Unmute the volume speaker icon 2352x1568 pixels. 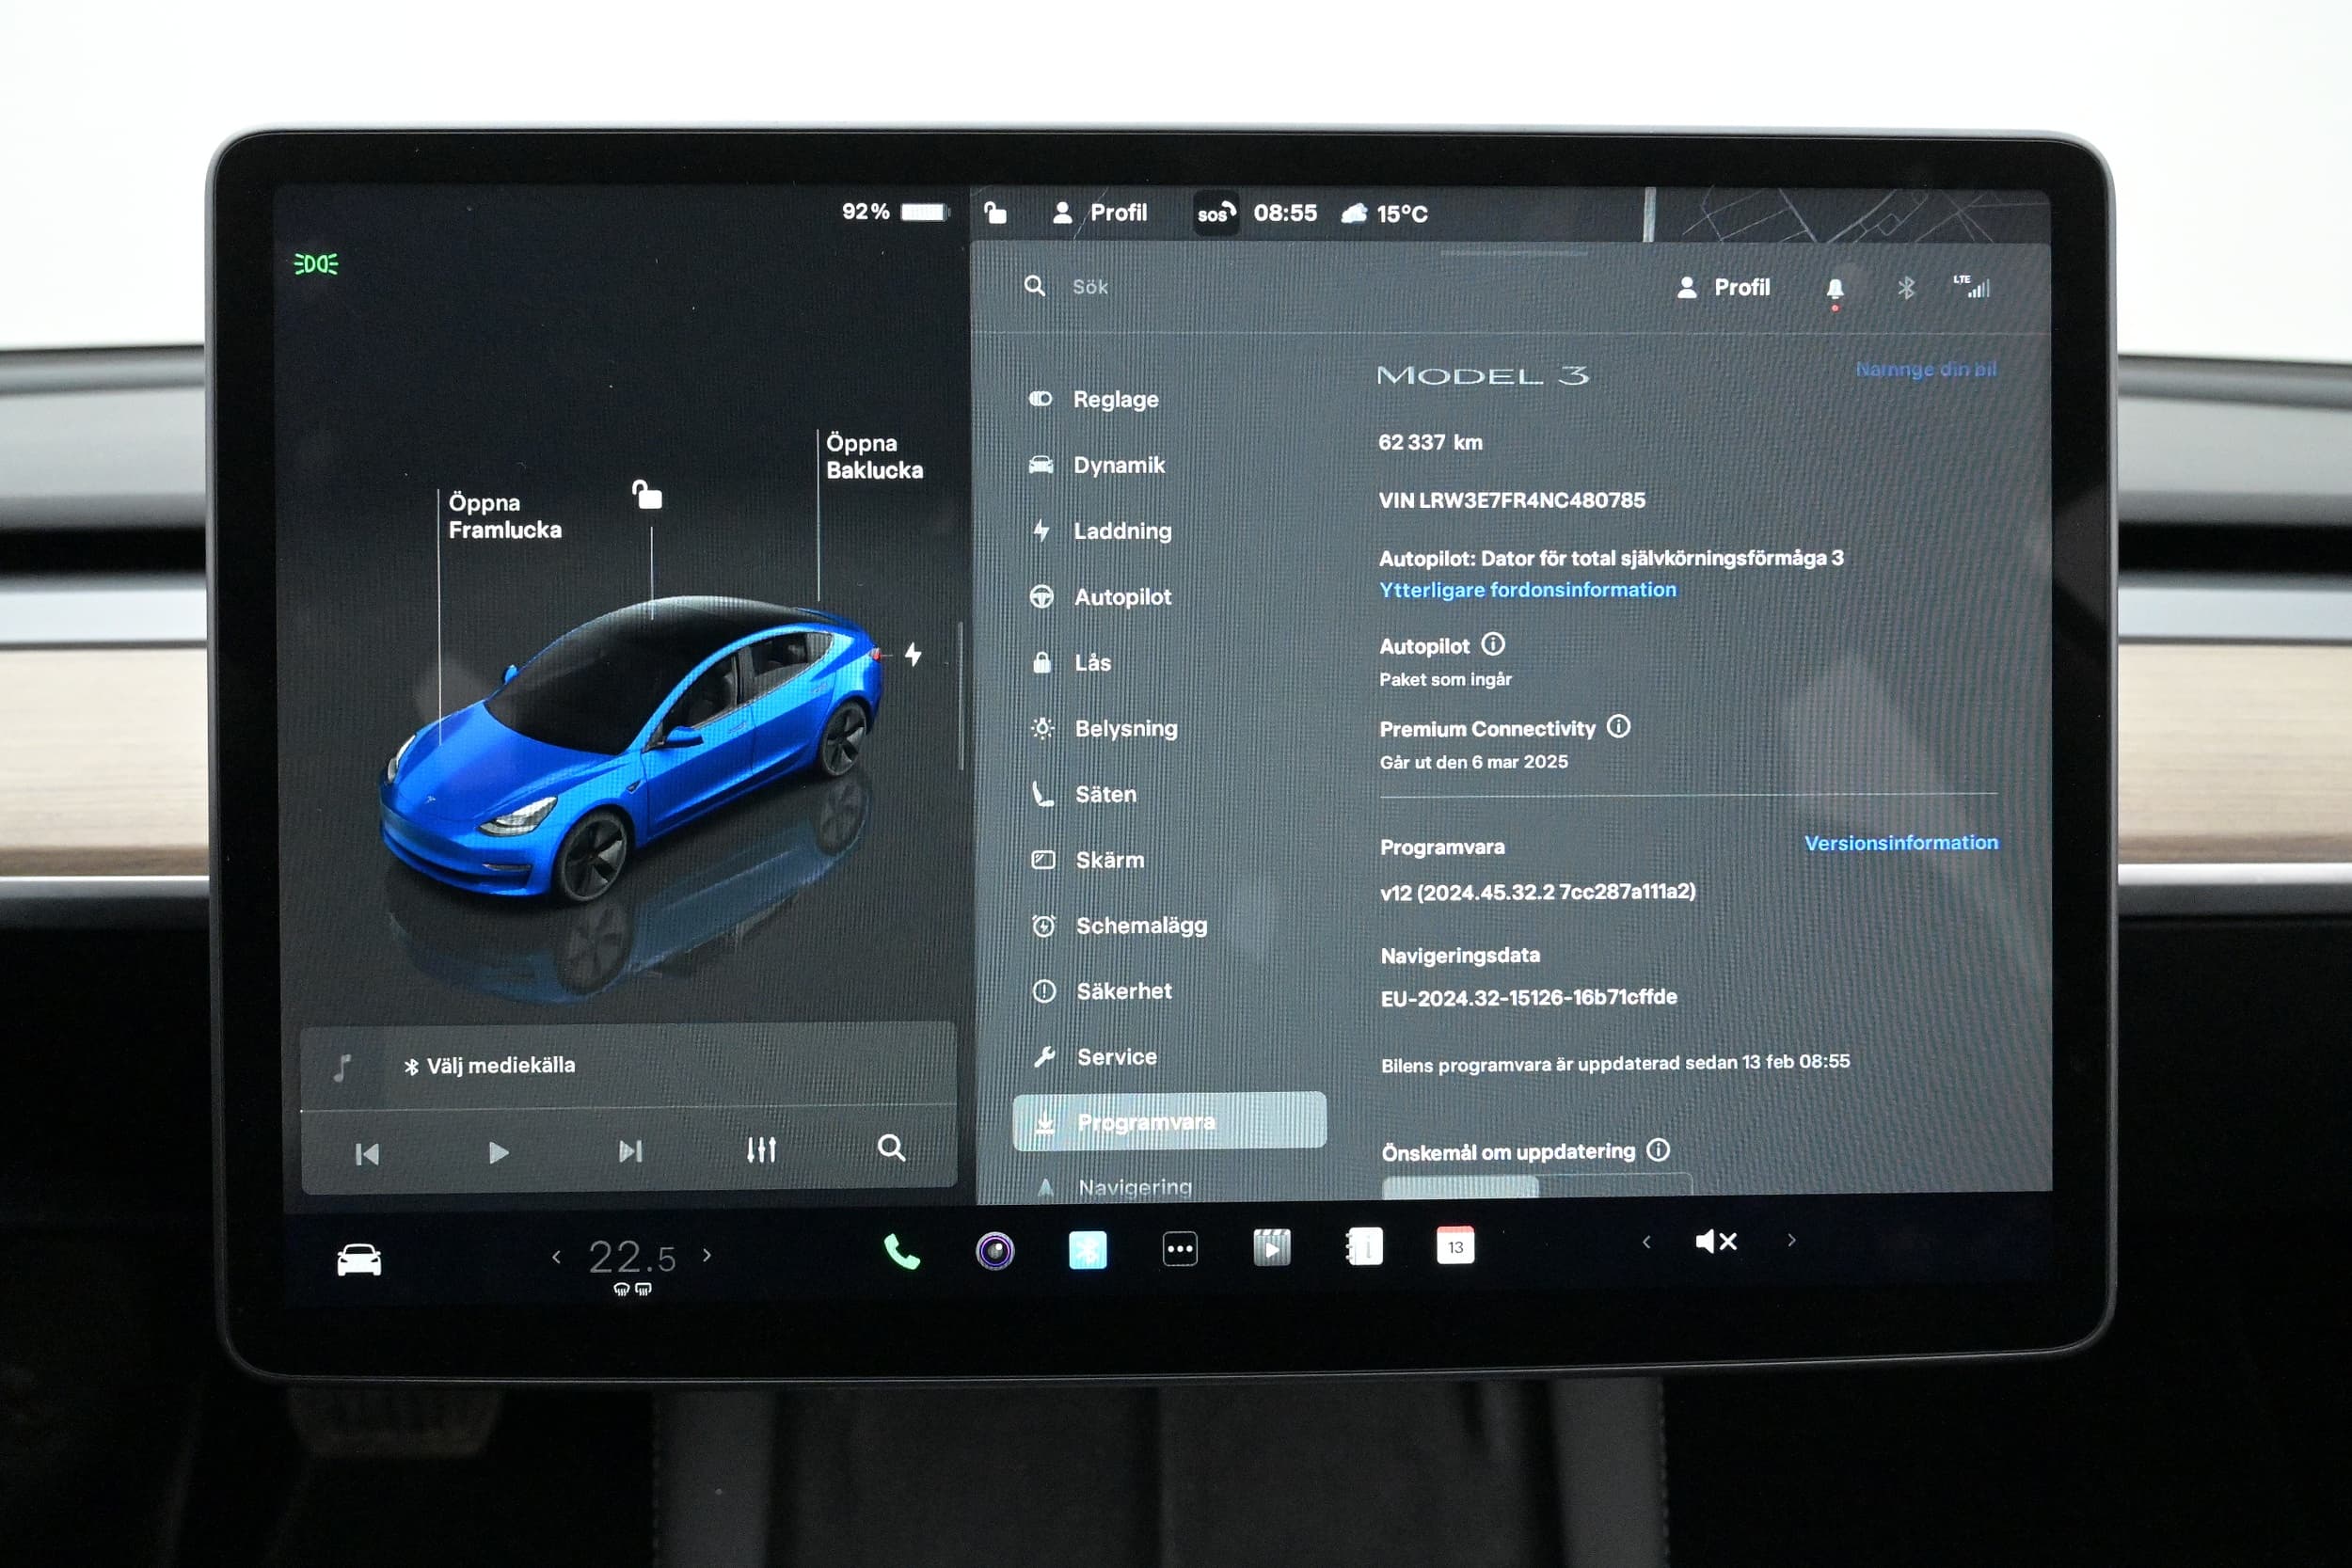1717,1241
